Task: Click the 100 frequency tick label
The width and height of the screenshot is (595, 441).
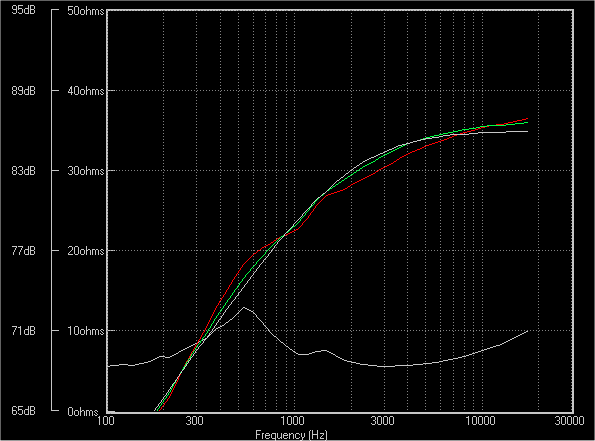Action: 106,421
